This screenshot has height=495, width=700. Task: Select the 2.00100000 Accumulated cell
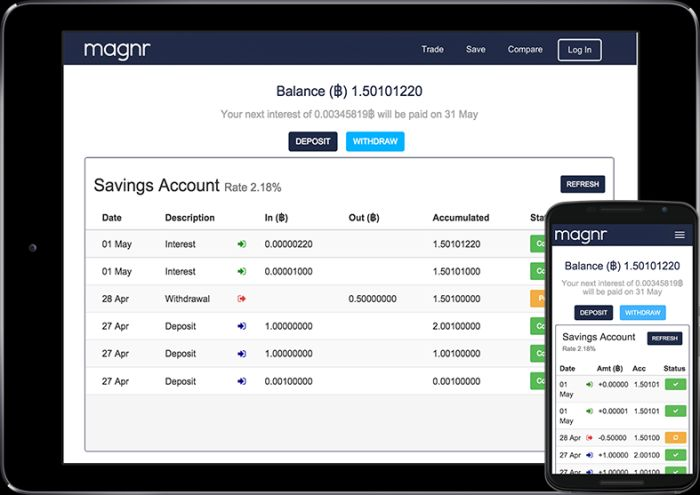(x=456, y=326)
